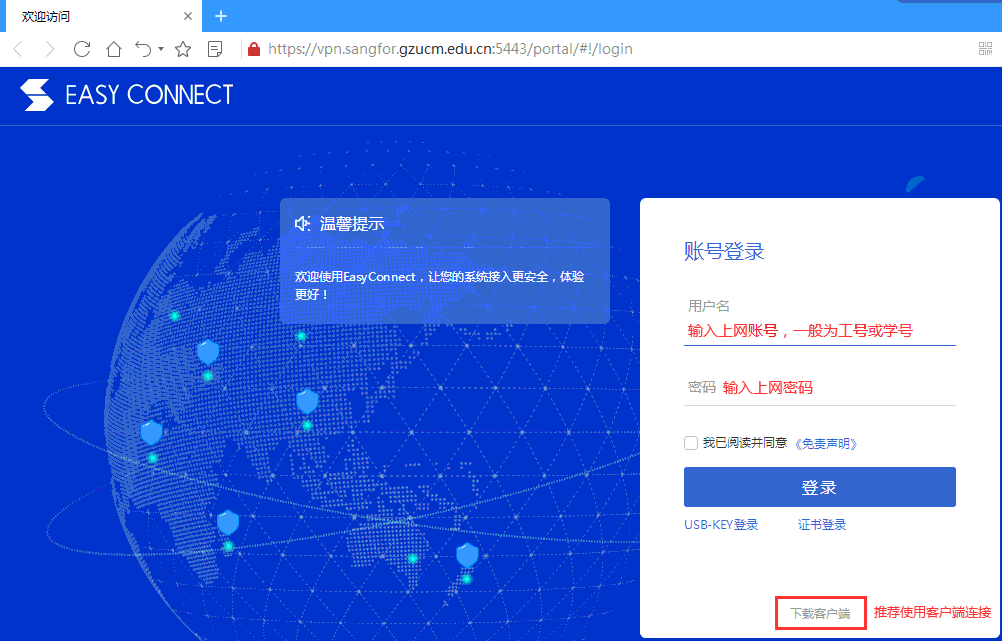
Task: Click the reading mode icon by address bar
Action: tap(214, 49)
